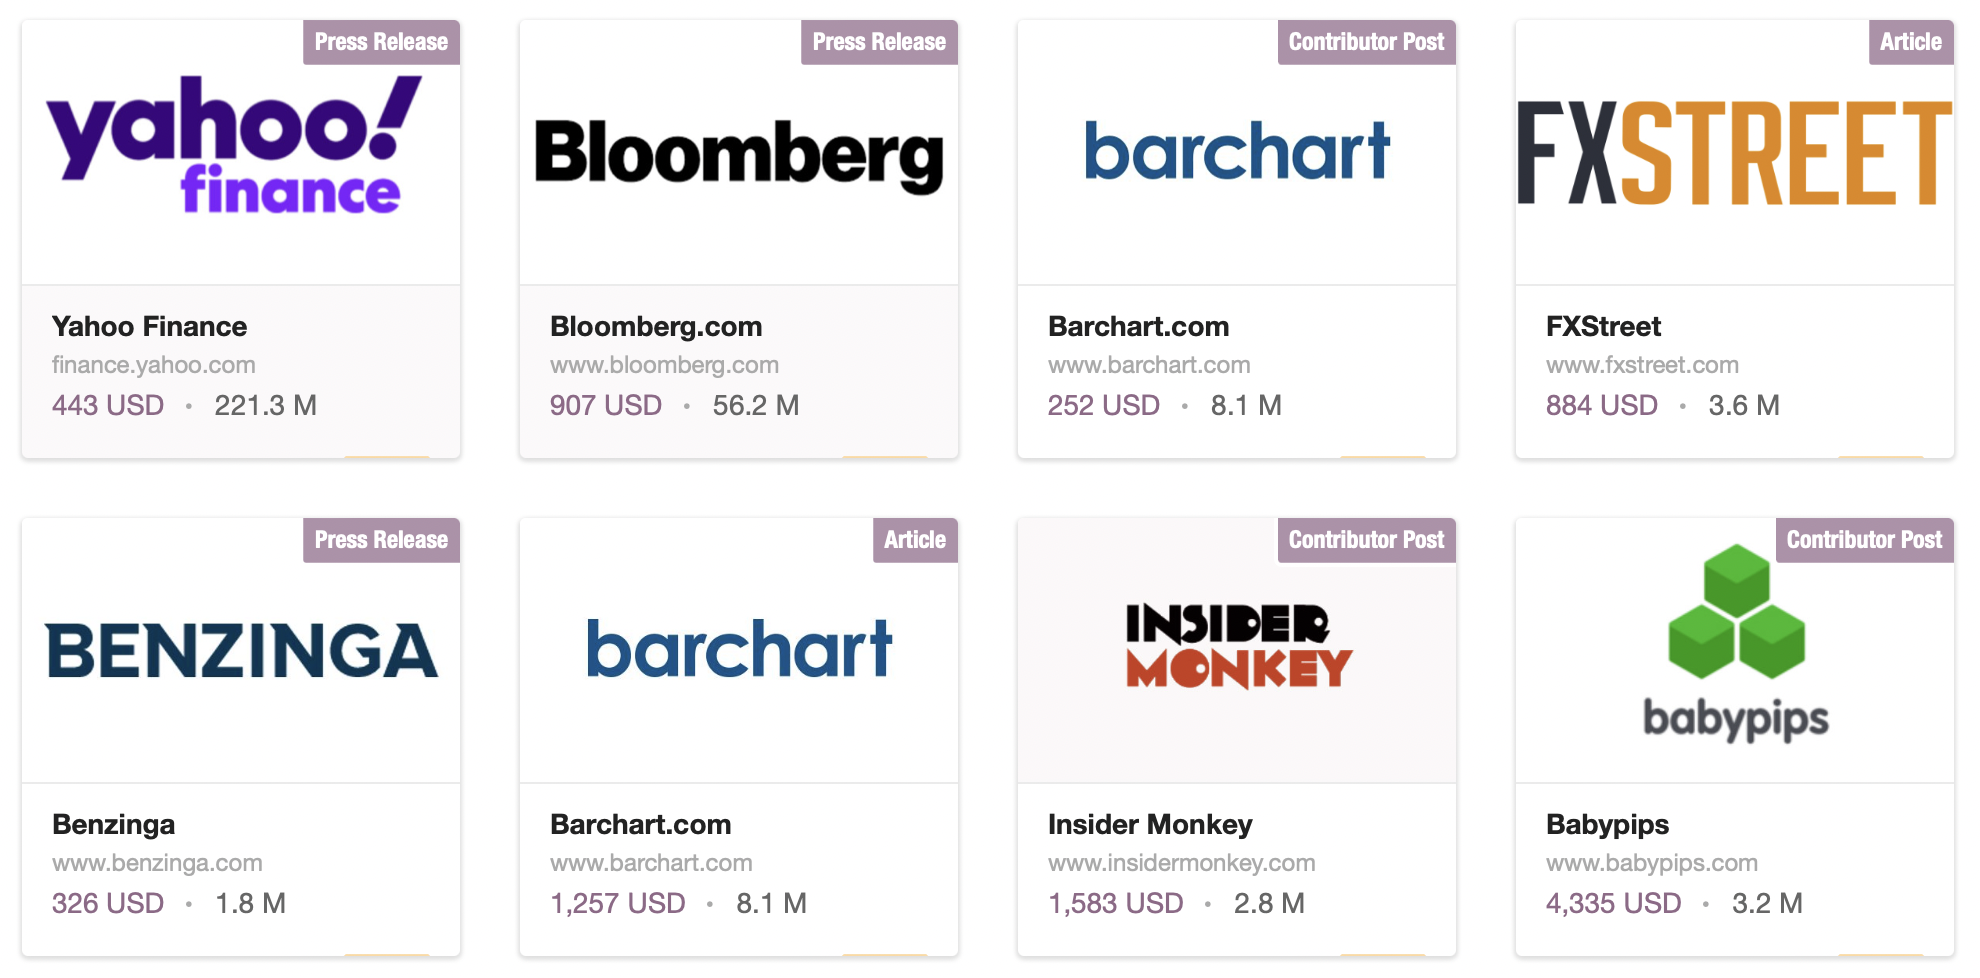Viewport: 1980px width, 978px height.
Task: Open the www.babypips.com link
Action: (1652, 863)
